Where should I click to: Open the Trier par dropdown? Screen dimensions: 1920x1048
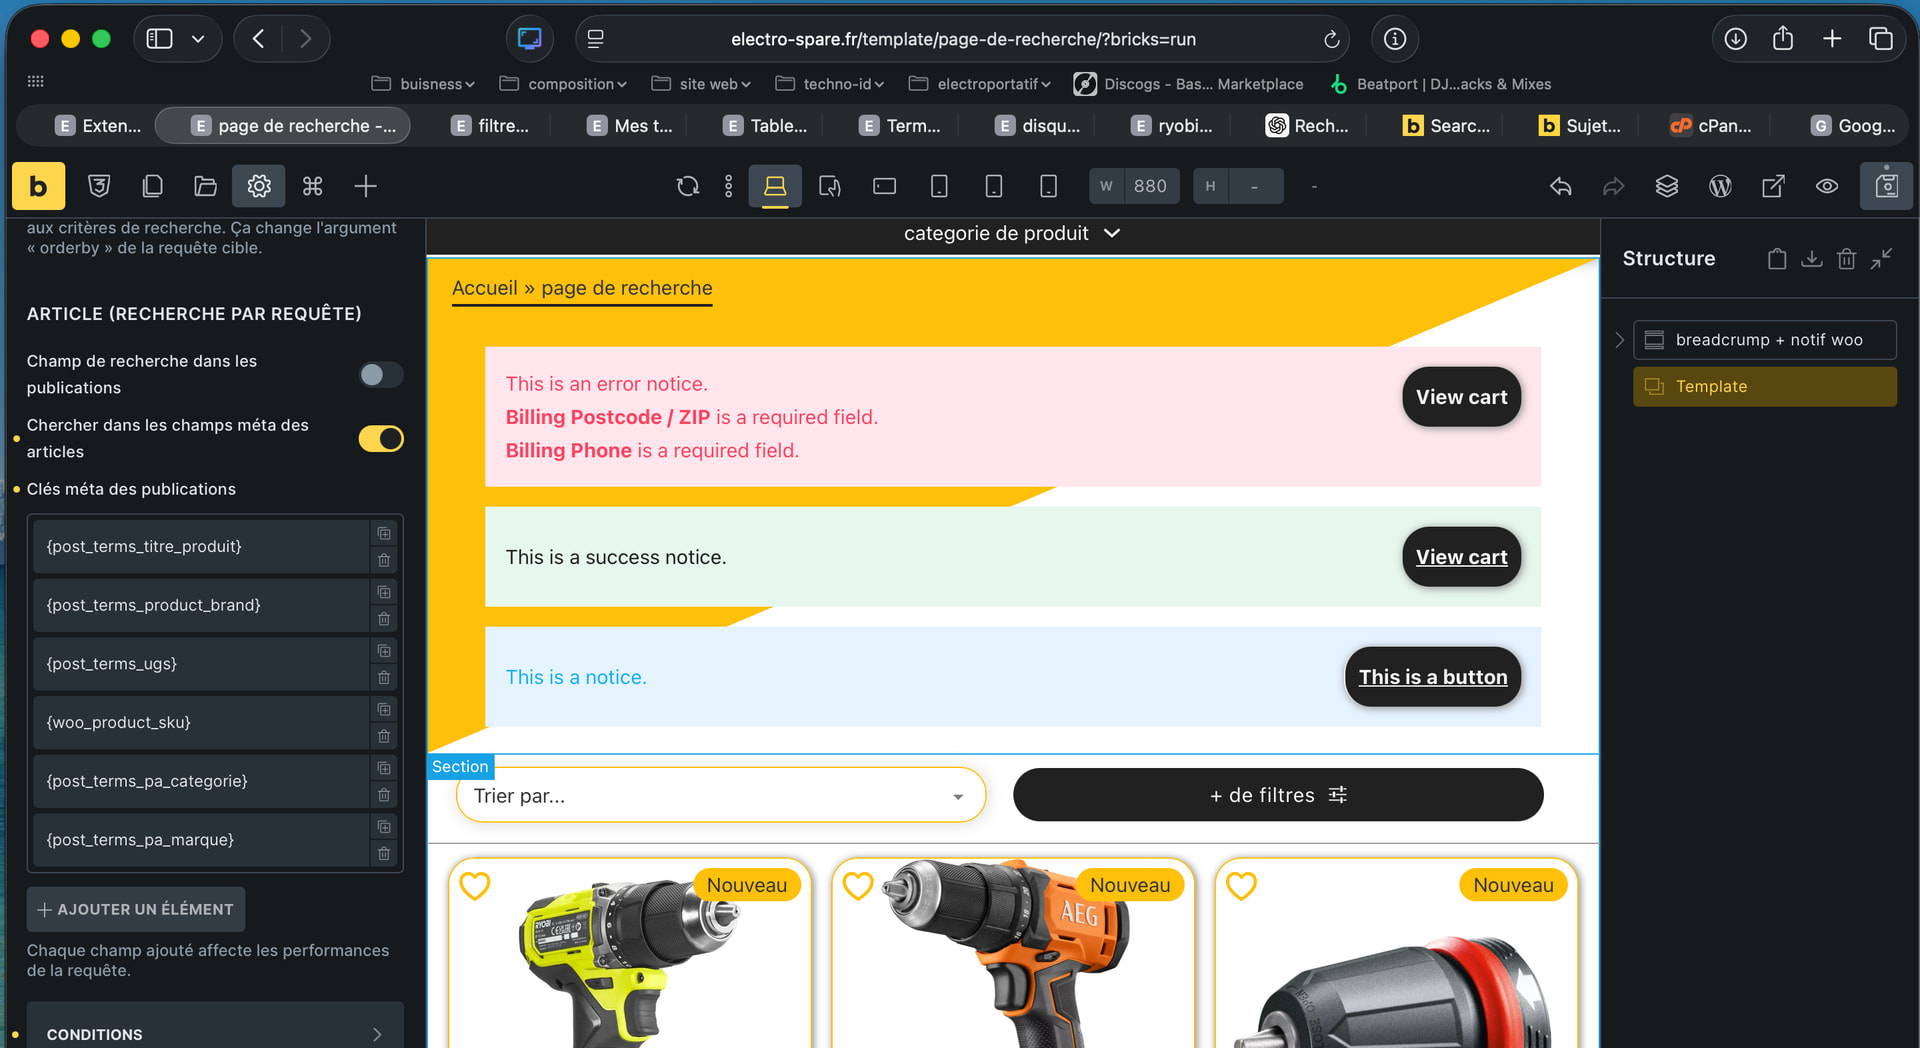[720, 796]
